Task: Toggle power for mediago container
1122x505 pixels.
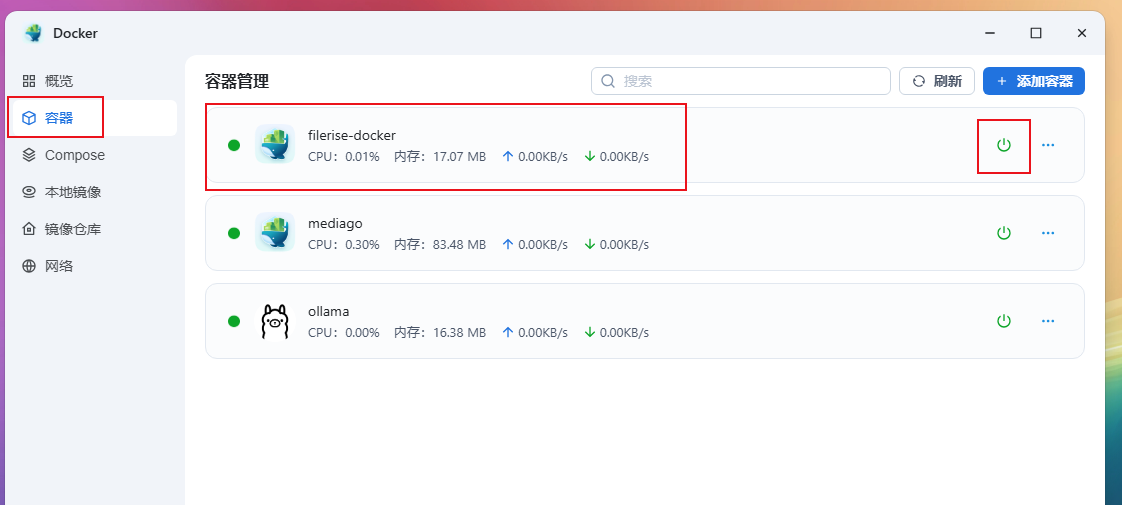Action: [1004, 233]
